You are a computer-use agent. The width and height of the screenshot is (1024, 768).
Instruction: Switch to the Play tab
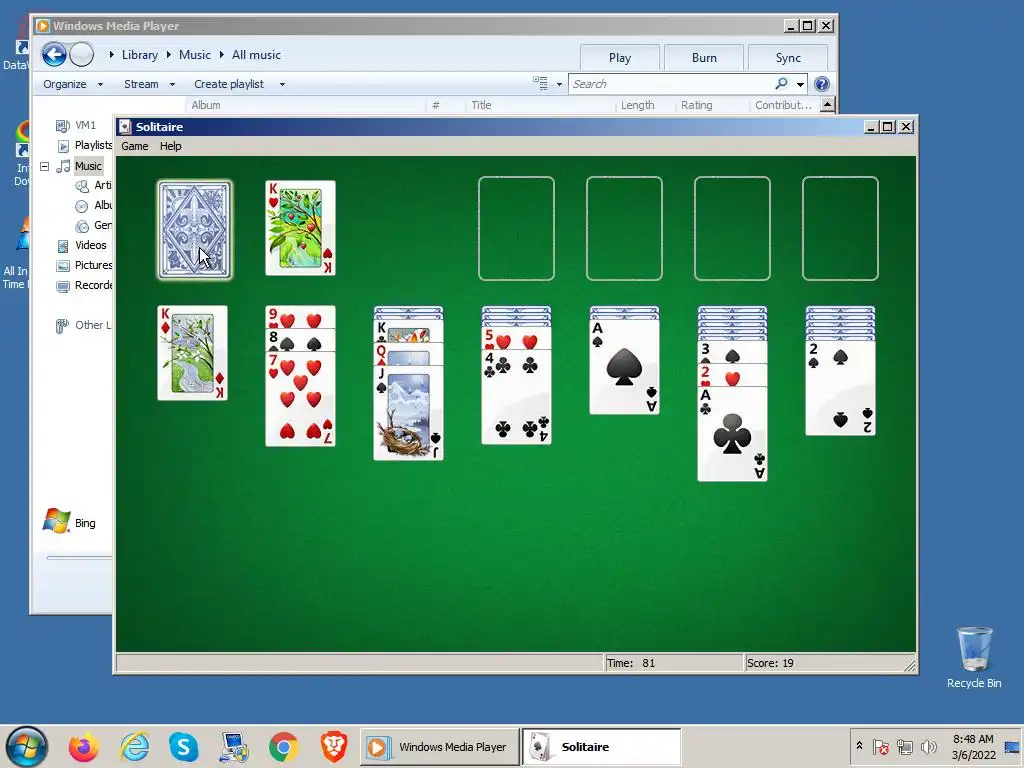620,57
